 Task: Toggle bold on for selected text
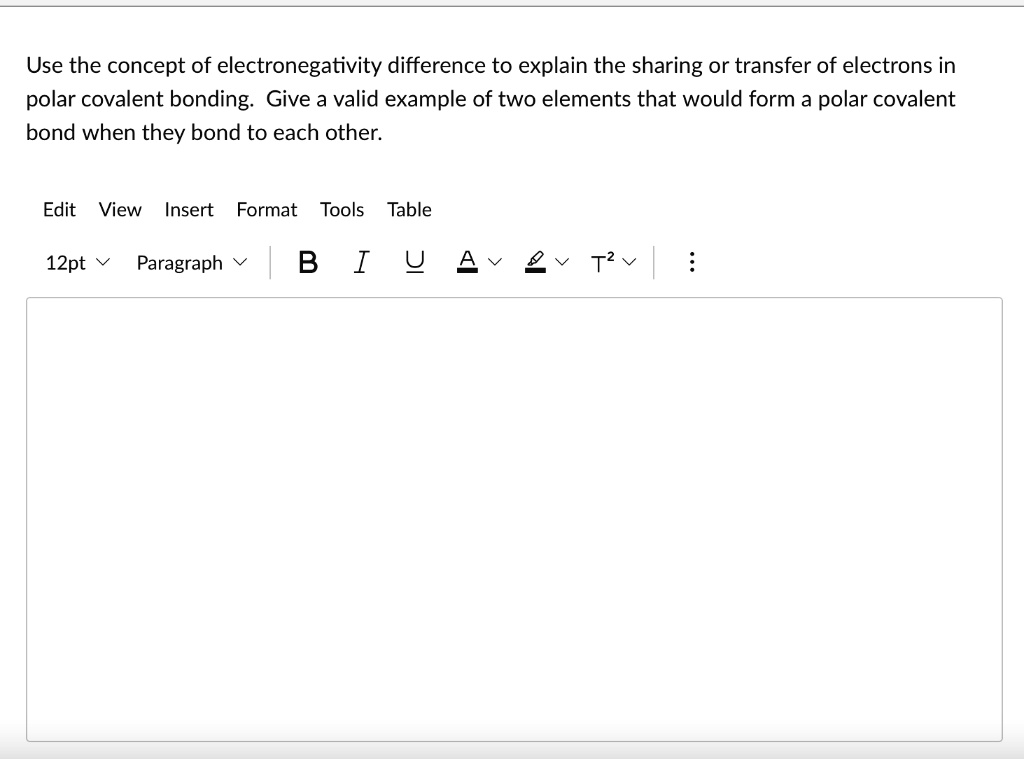coord(307,261)
